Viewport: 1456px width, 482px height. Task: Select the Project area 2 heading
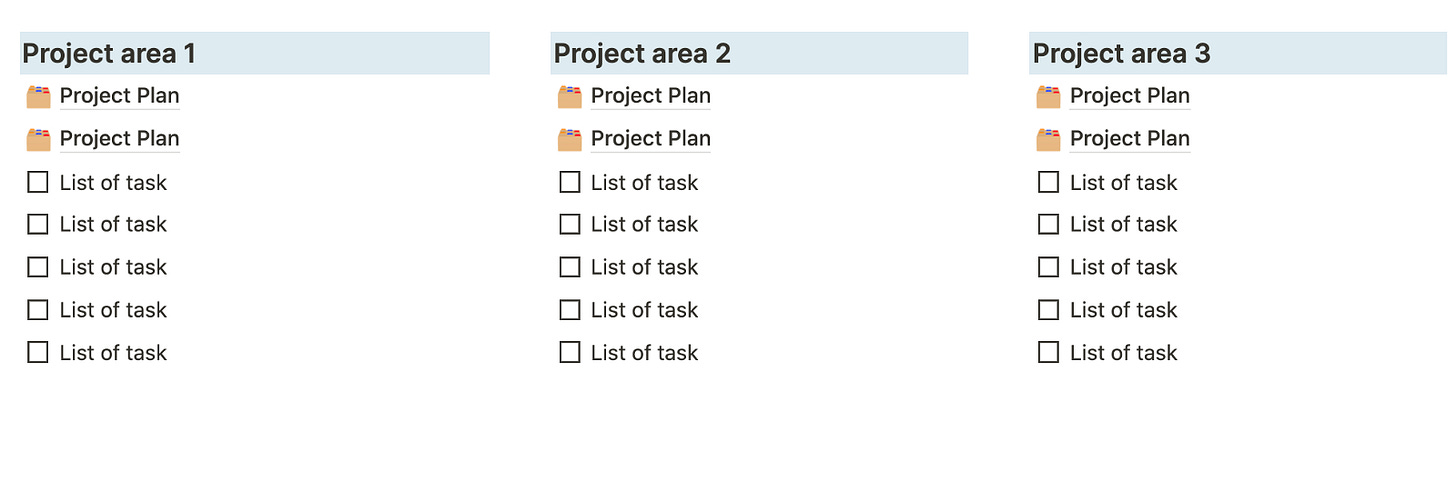coord(760,53)
